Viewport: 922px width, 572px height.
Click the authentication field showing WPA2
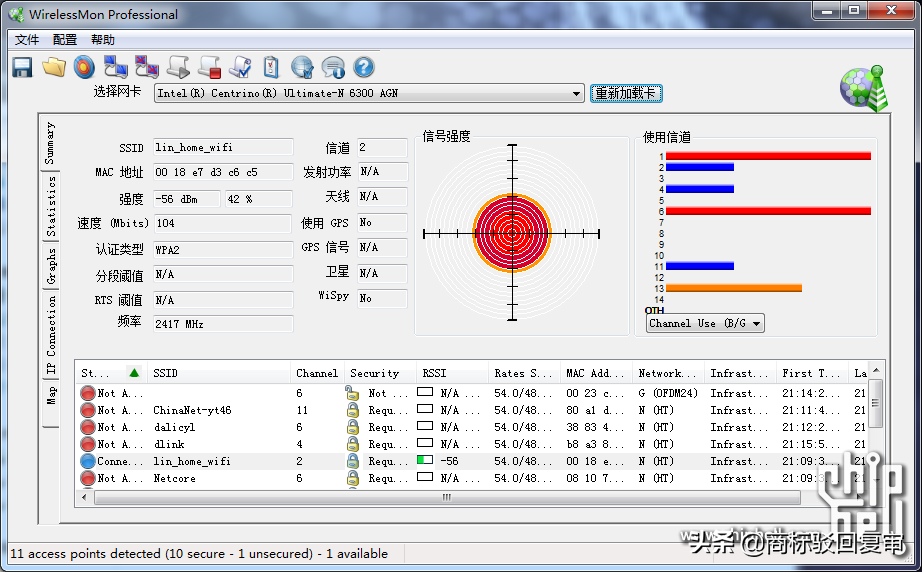pyautogui.click(x=223, y=250)
